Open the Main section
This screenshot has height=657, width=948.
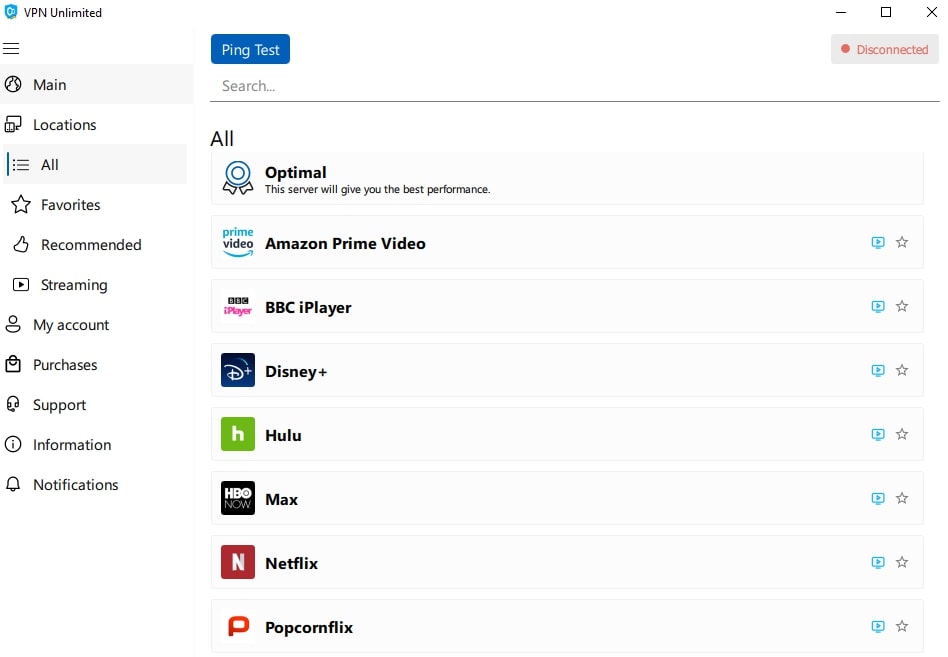click(97, 85)
